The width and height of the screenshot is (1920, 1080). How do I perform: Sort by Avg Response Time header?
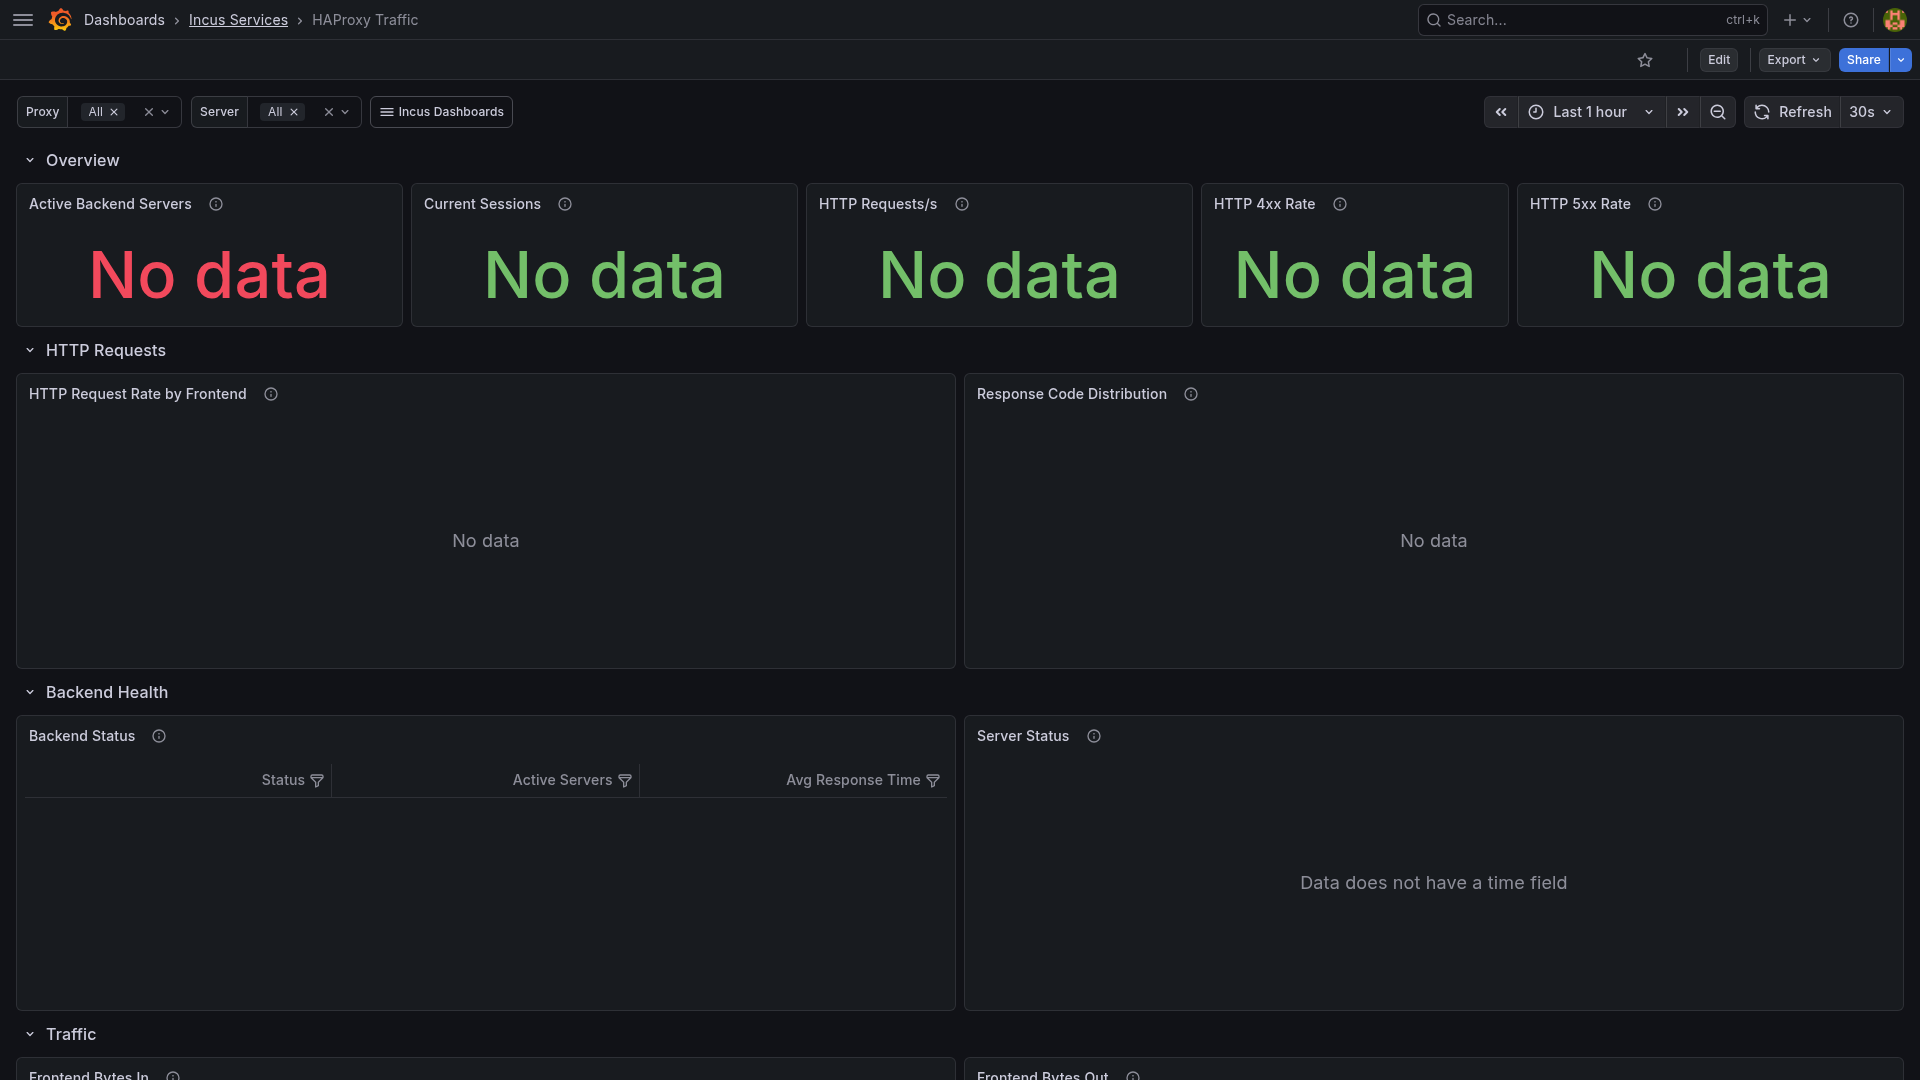click(853, 780)
